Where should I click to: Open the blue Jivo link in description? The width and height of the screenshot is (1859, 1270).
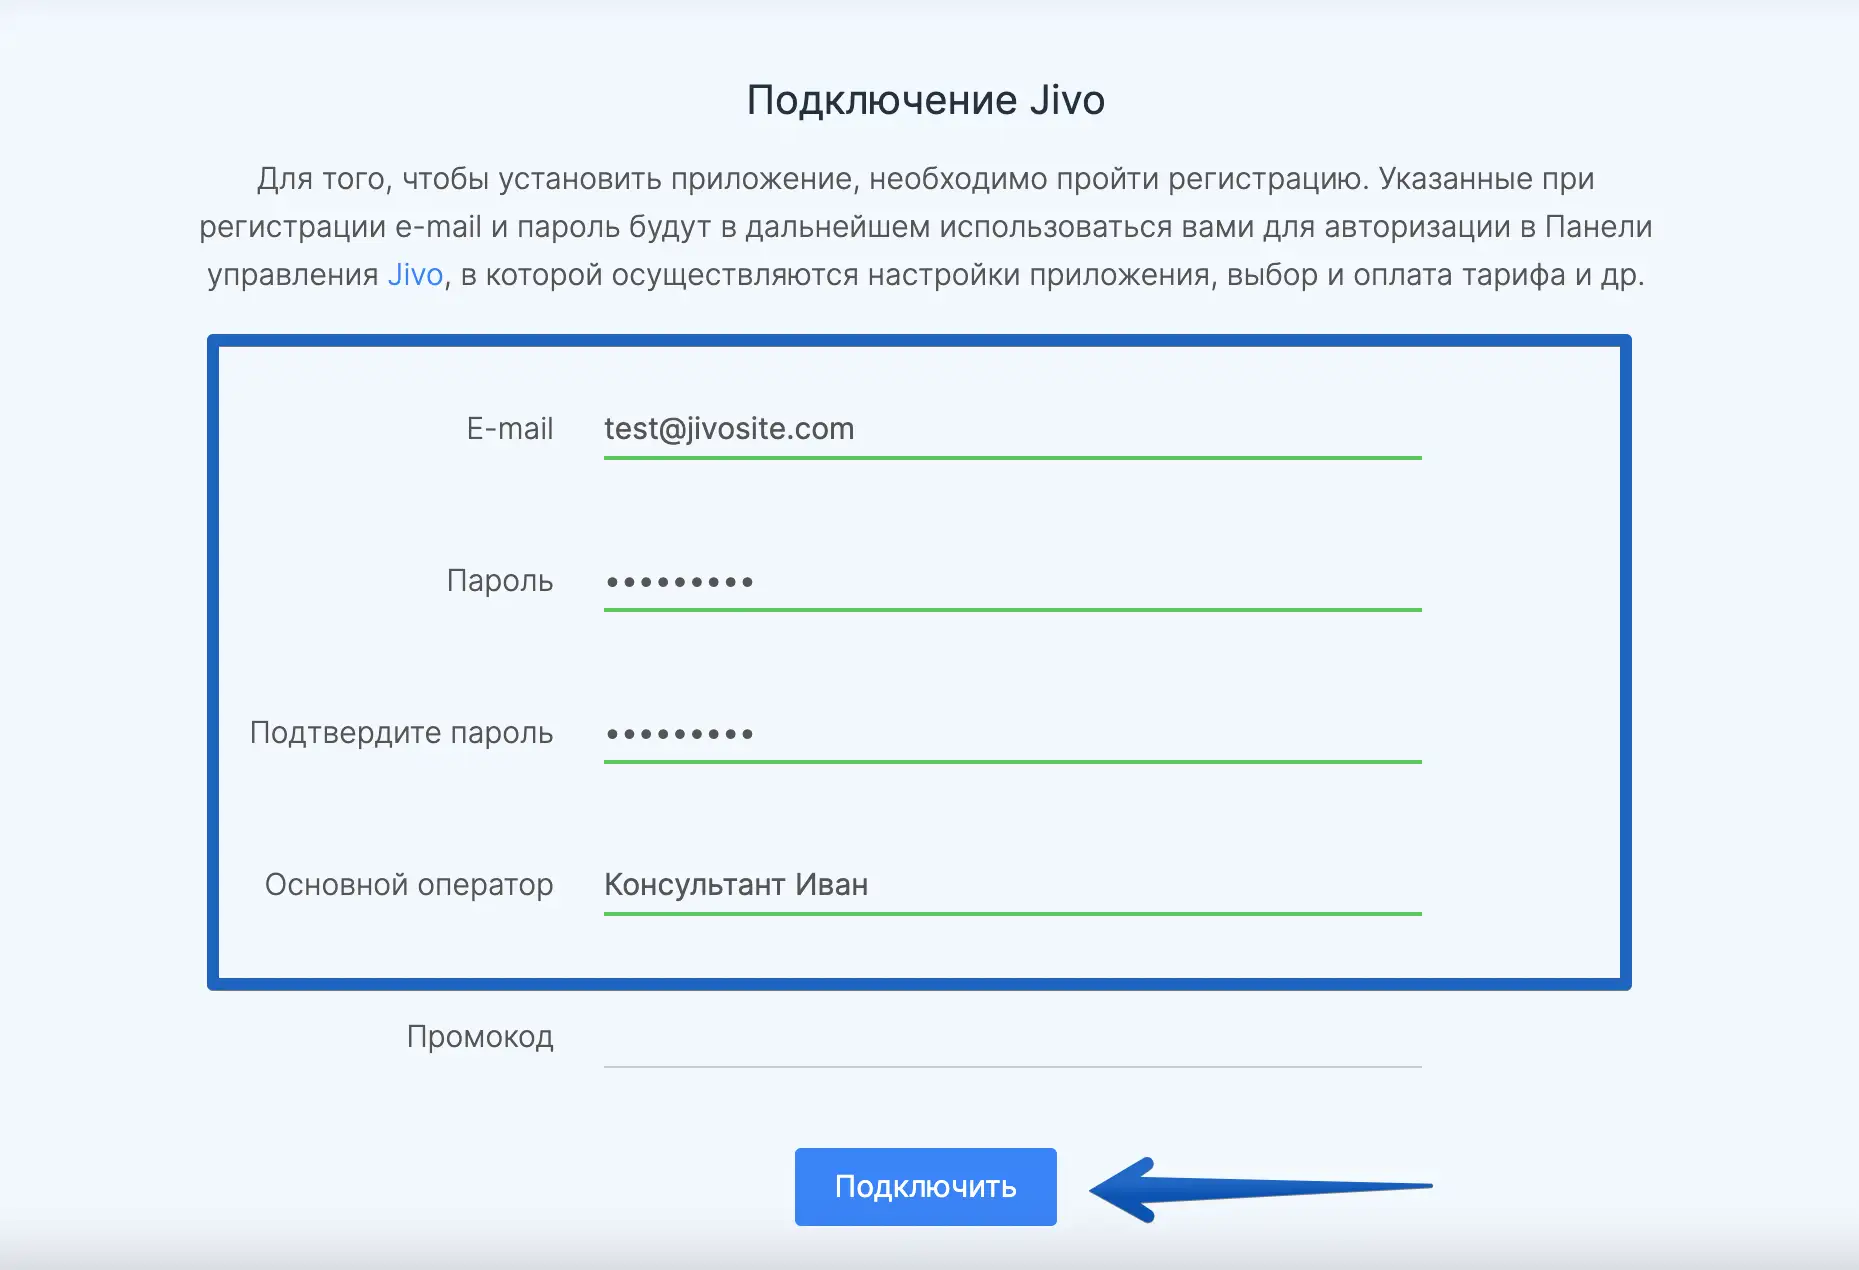pyautogui.click(x=415, y=275)
